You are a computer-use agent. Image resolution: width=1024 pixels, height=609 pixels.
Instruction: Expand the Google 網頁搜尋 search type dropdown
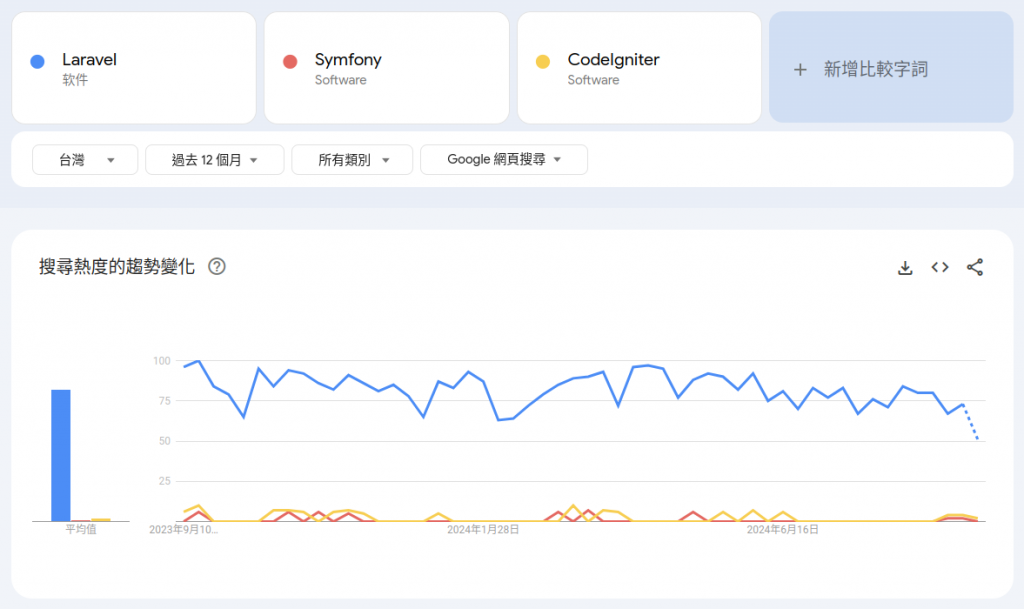[503, 159]
